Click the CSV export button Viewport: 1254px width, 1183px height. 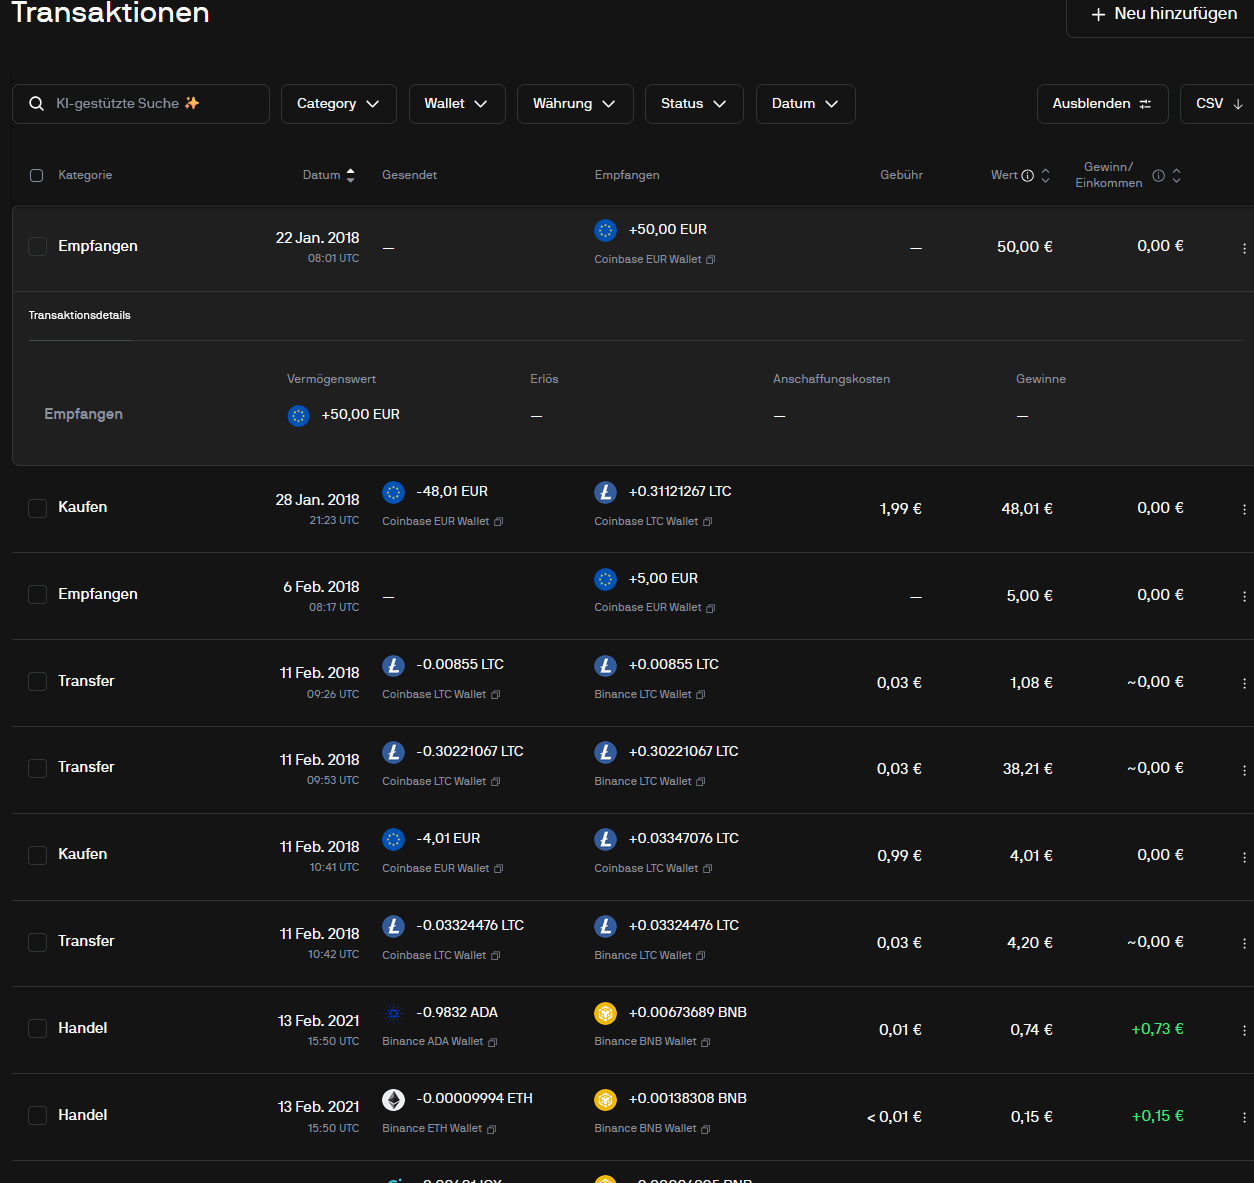tap(1218, 104)
